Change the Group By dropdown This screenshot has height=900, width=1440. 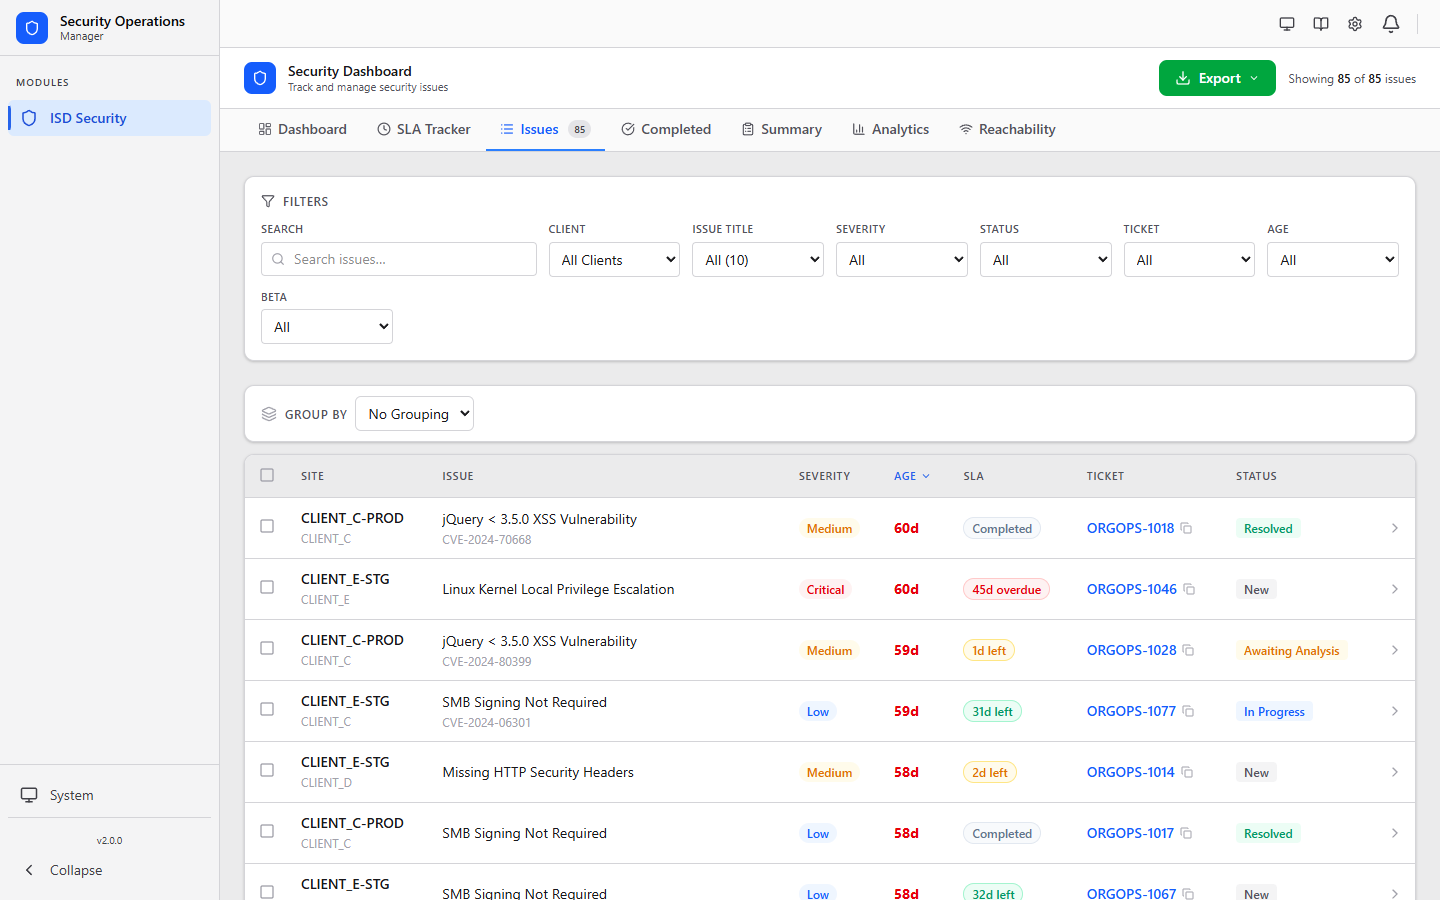[x=414, y=414]
